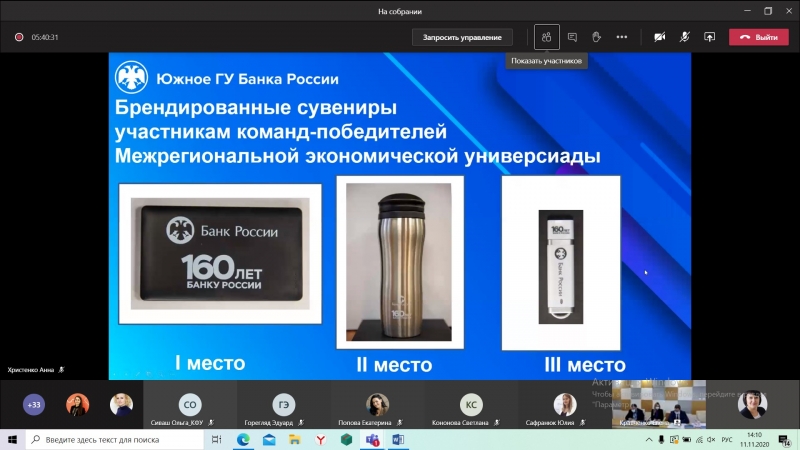Open Task View on the taskbar
Image resolution: width=800 pixels, height=450 pixels.
[x=216, y=439]
